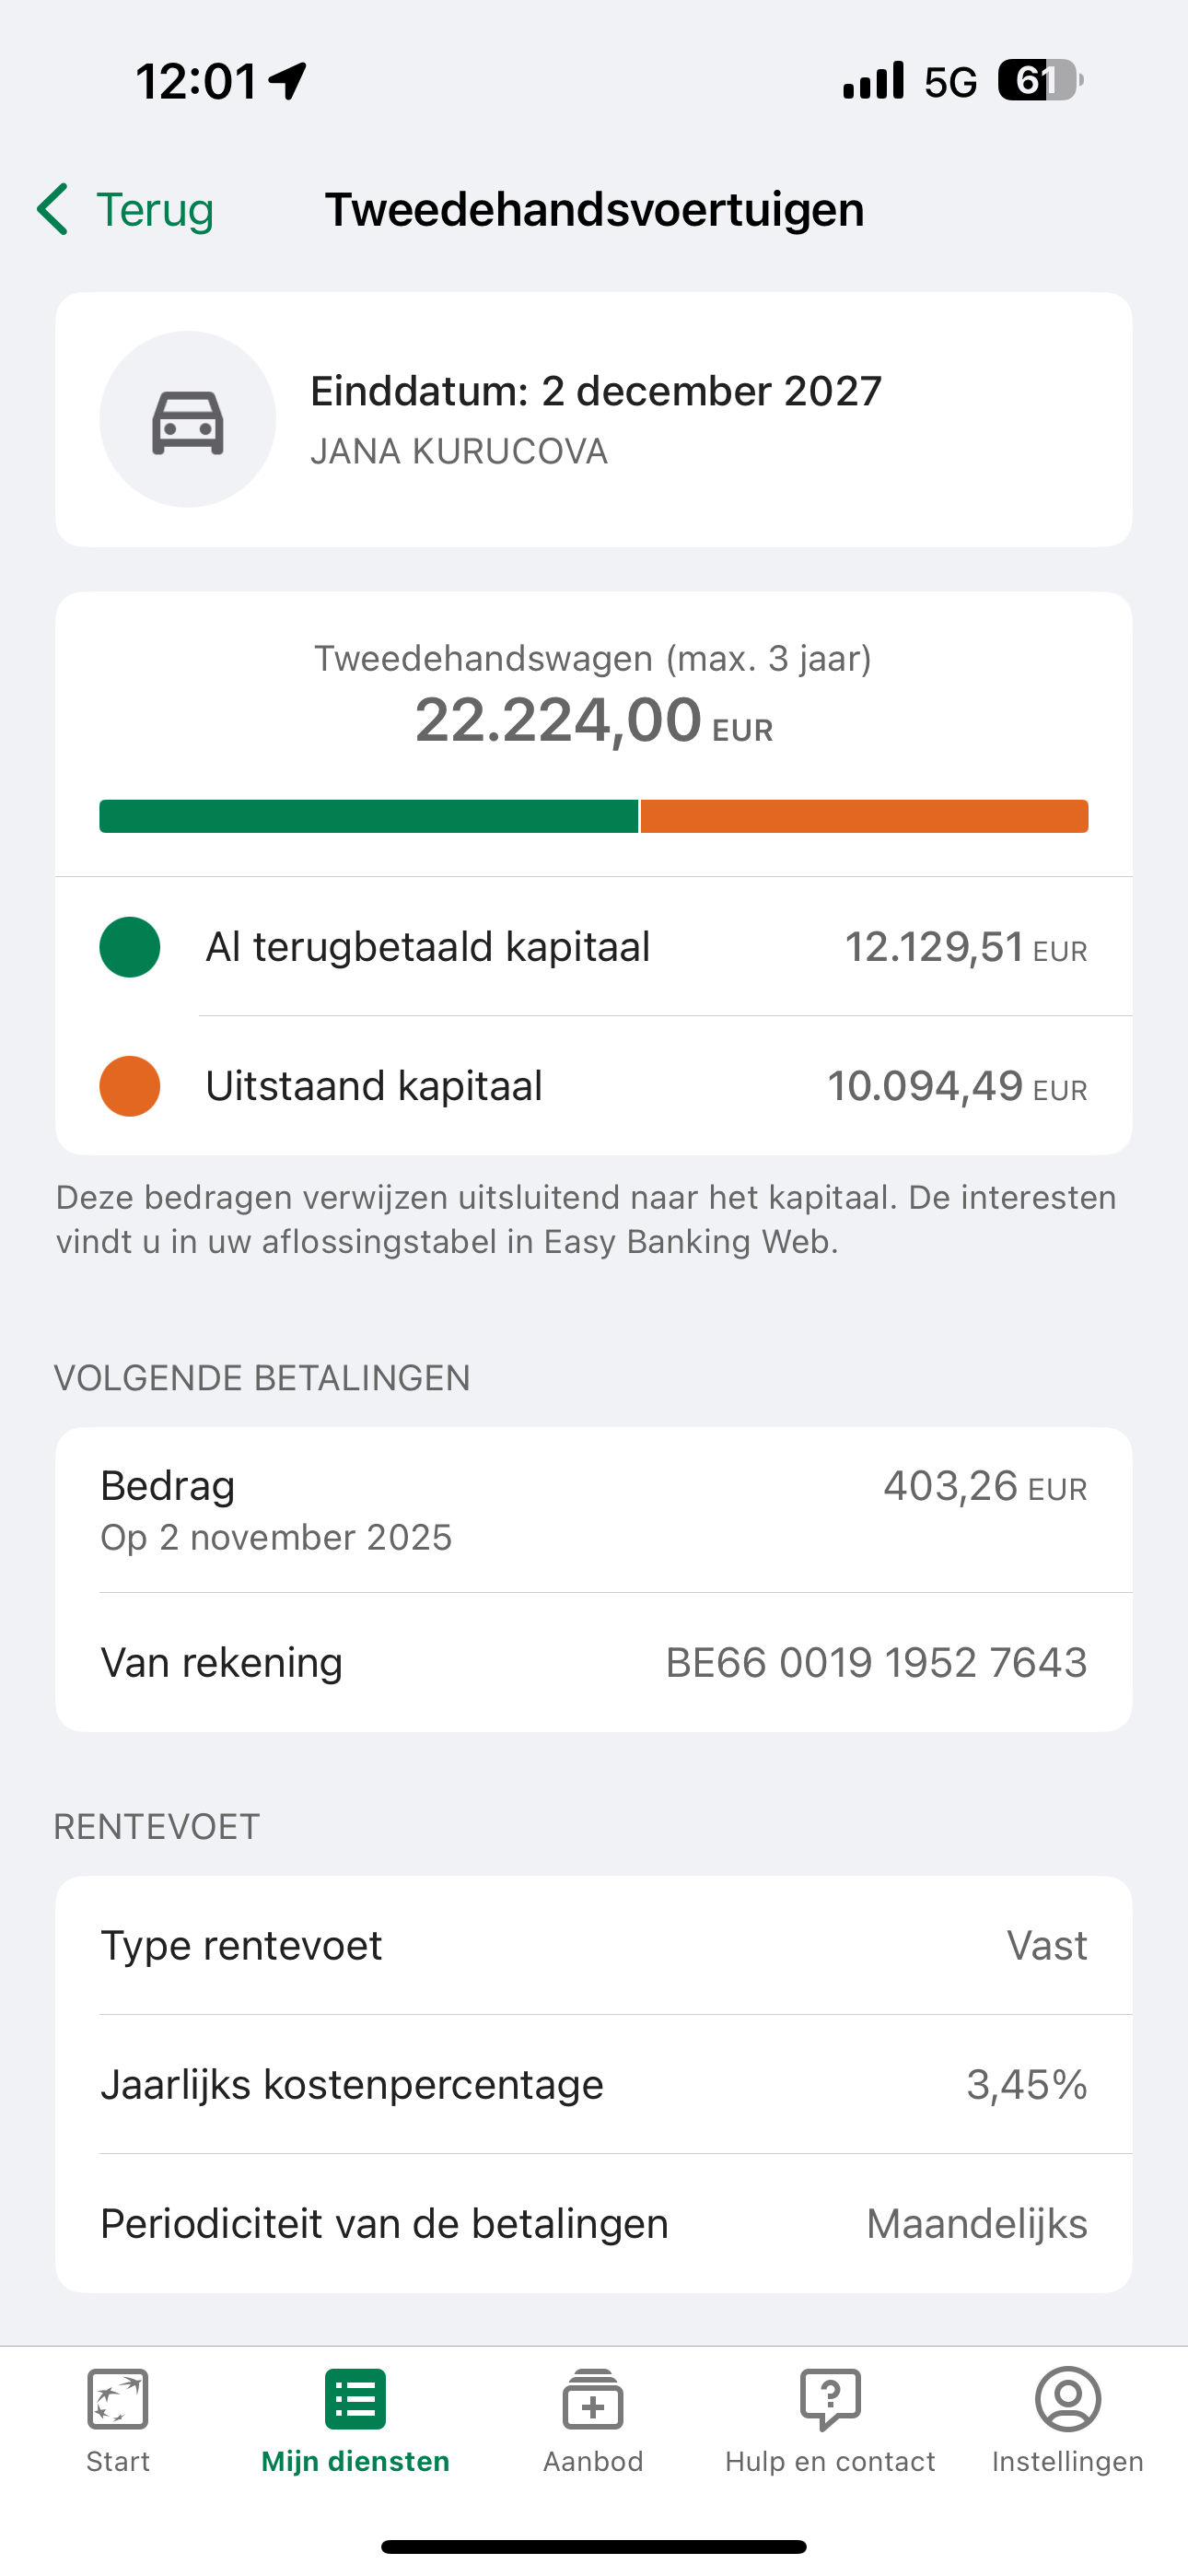Image resolution: width=1188 pixels, height=2576 pixels.
Task: Open the Start tab icon
Action: coord(118,2398)
